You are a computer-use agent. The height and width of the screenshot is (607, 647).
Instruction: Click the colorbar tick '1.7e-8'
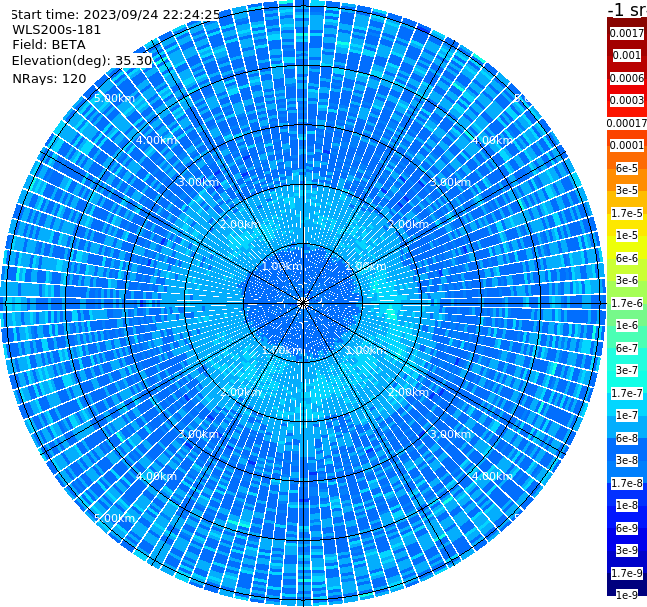coord(627,483)
